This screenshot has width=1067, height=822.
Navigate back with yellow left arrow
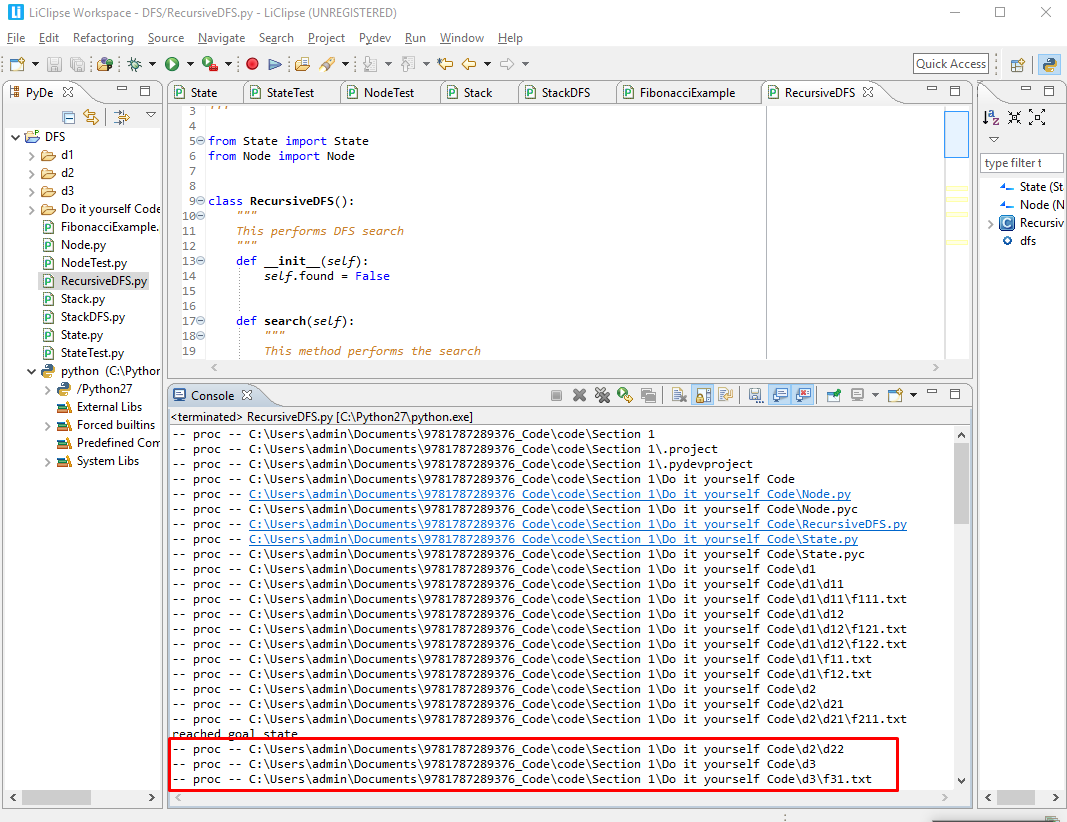click(x=469, y=64)
